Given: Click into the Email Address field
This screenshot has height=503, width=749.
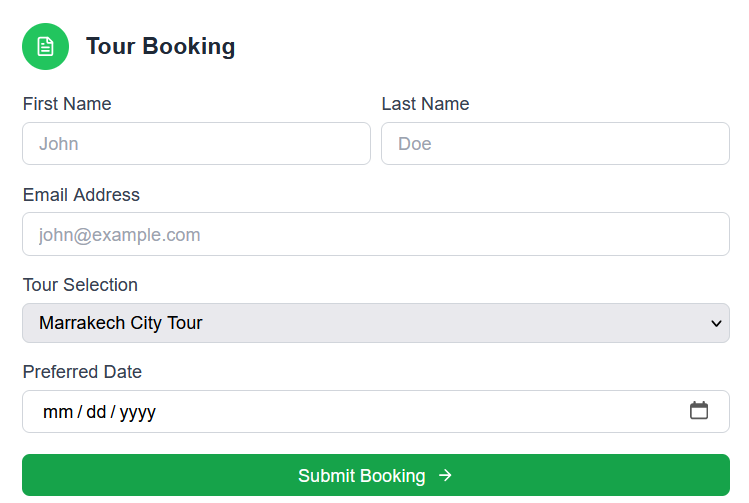Looking at the screenshot, I should 376,234.
